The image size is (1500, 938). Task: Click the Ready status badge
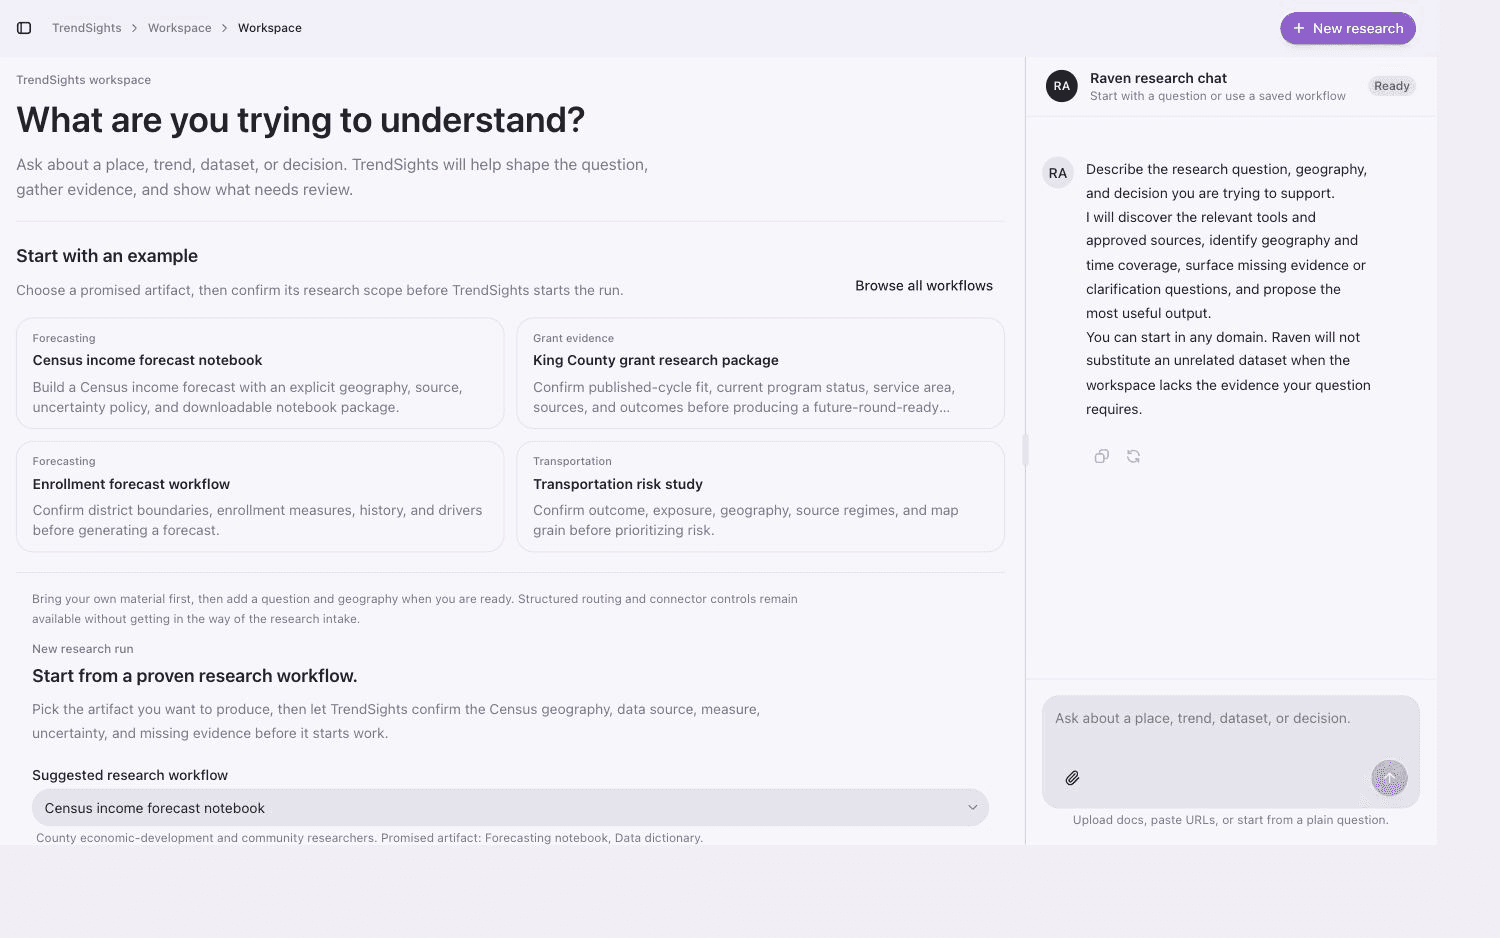(1392, 86)
